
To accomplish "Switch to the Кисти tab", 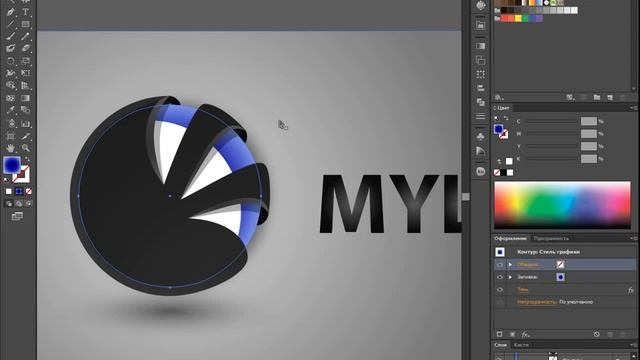I will coord(521,345).
